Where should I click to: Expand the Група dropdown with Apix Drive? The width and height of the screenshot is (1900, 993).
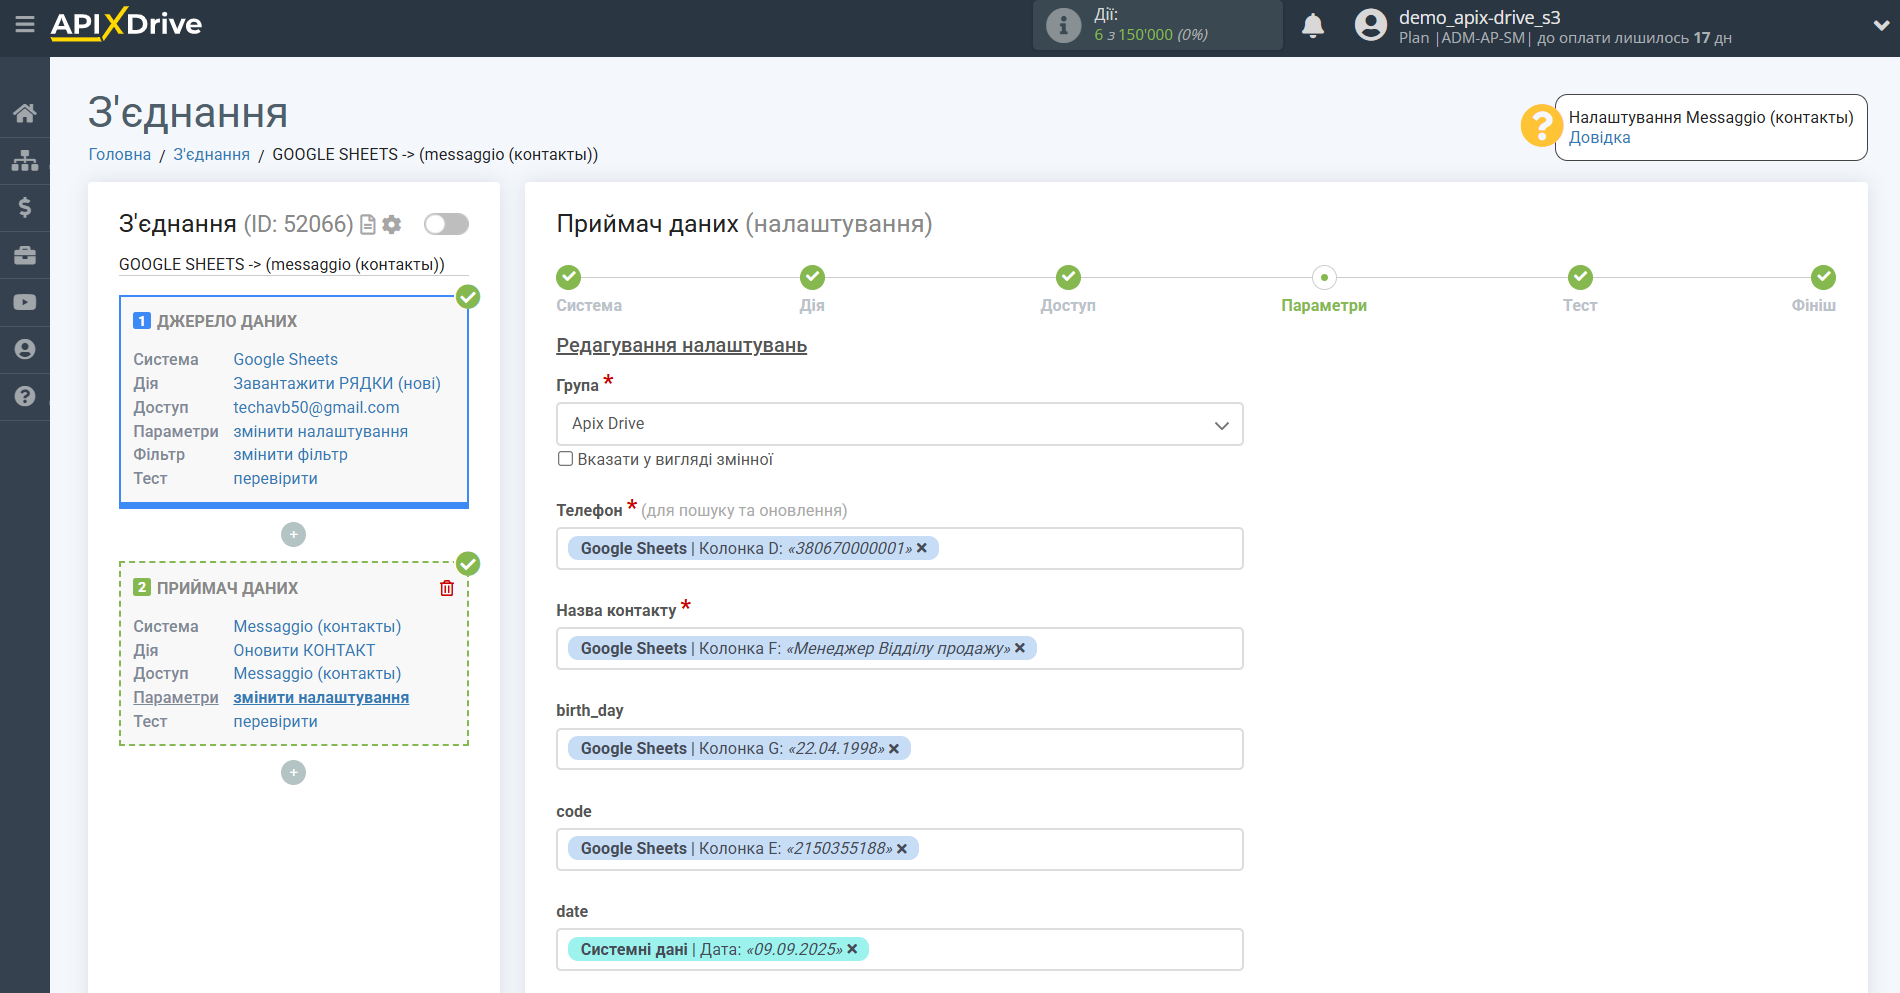click(899, 424)
